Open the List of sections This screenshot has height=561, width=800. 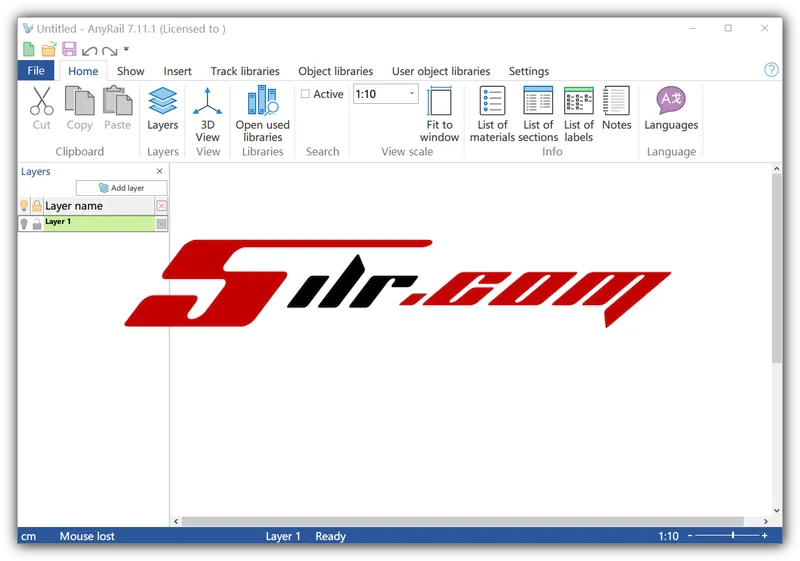coord(538,115)
